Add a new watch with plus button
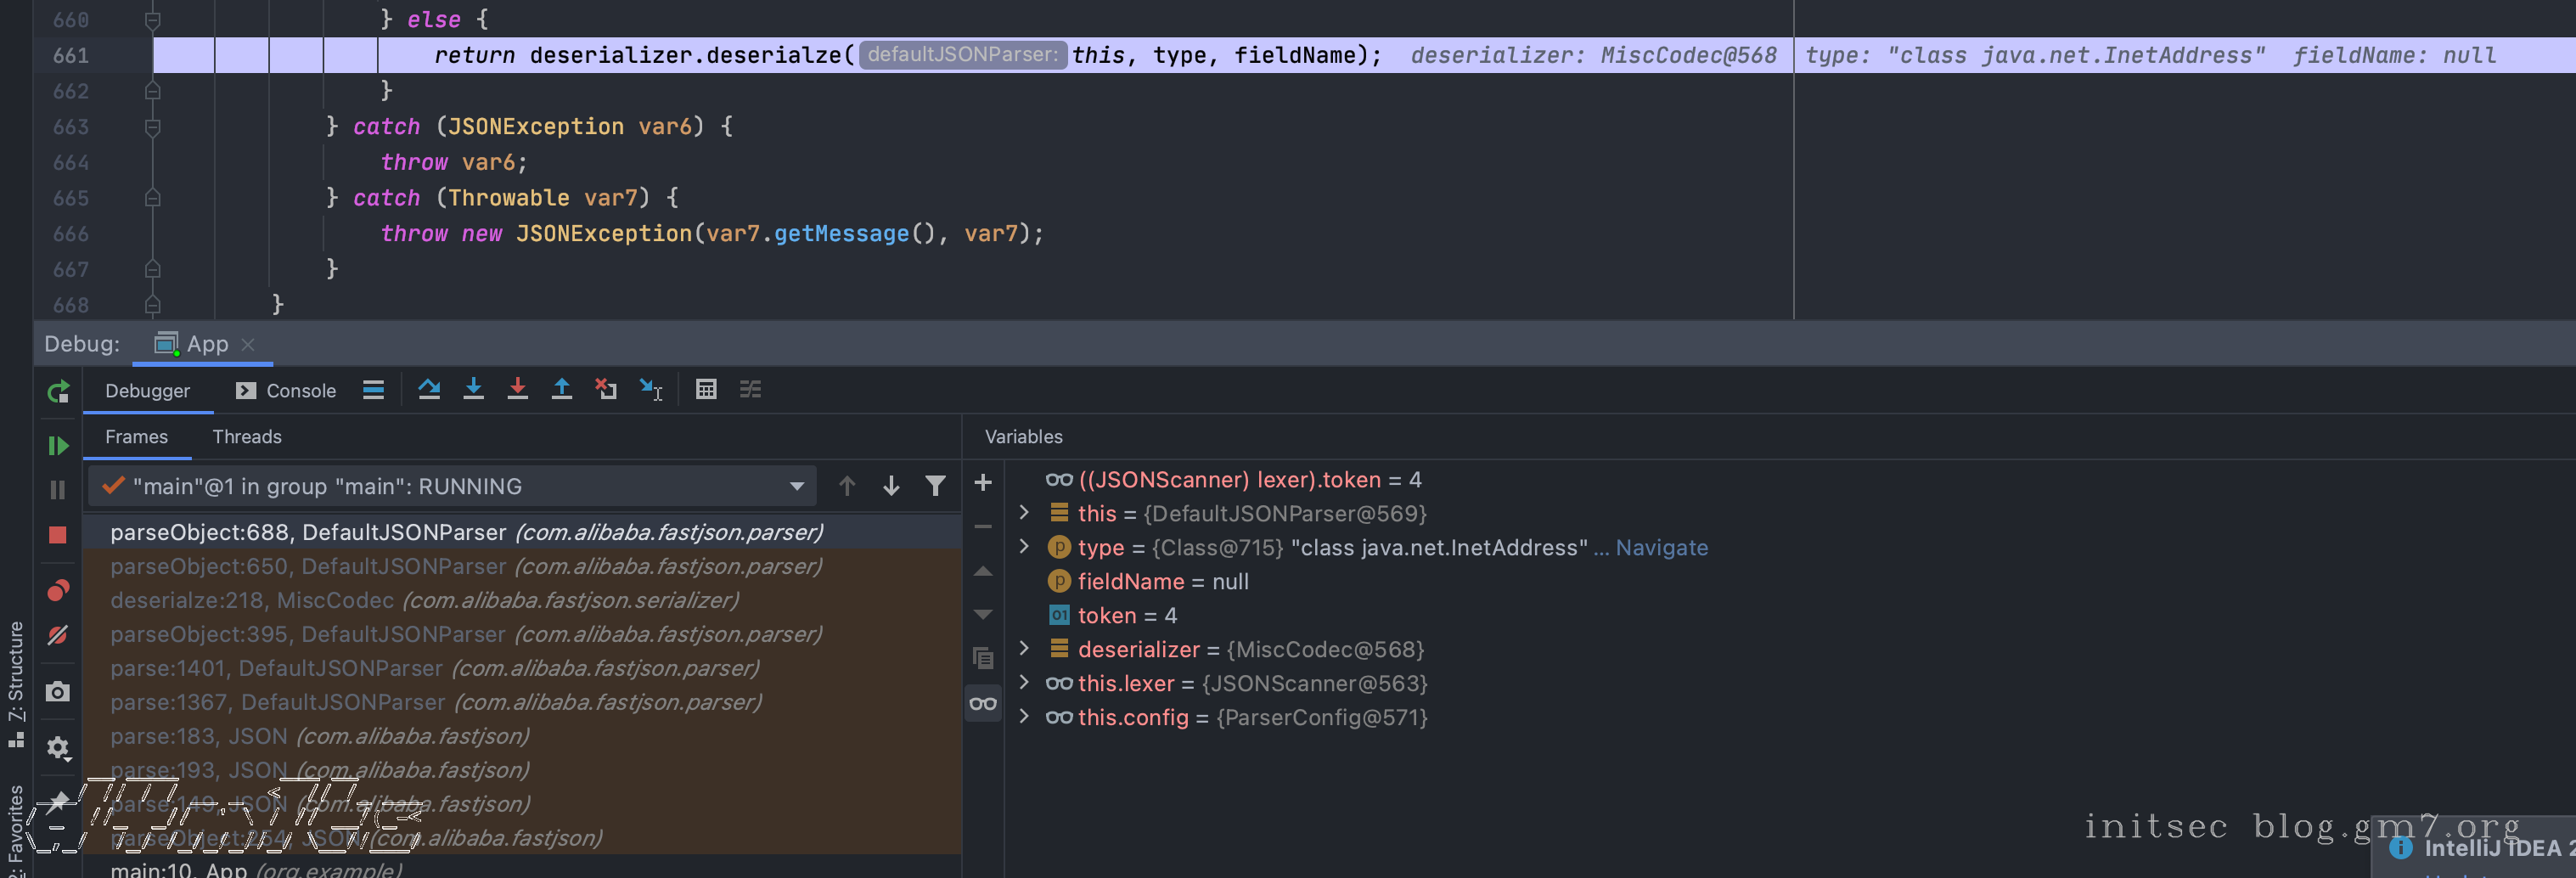This screenshot has height=878, width=2576. [983, 483]
